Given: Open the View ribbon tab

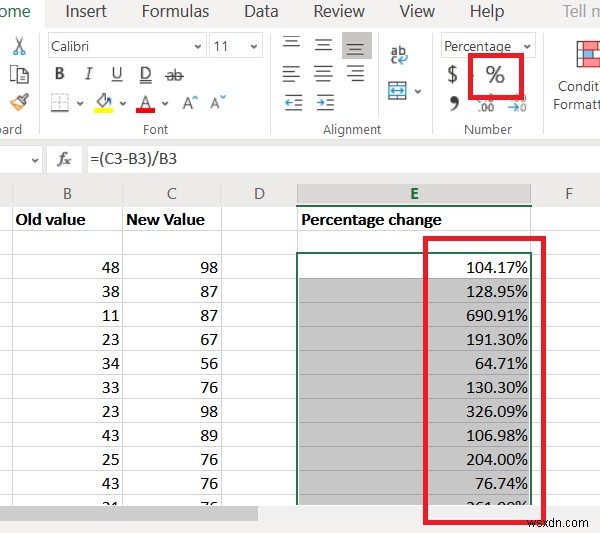Looking at the screenshot, I should coord(417,11).
